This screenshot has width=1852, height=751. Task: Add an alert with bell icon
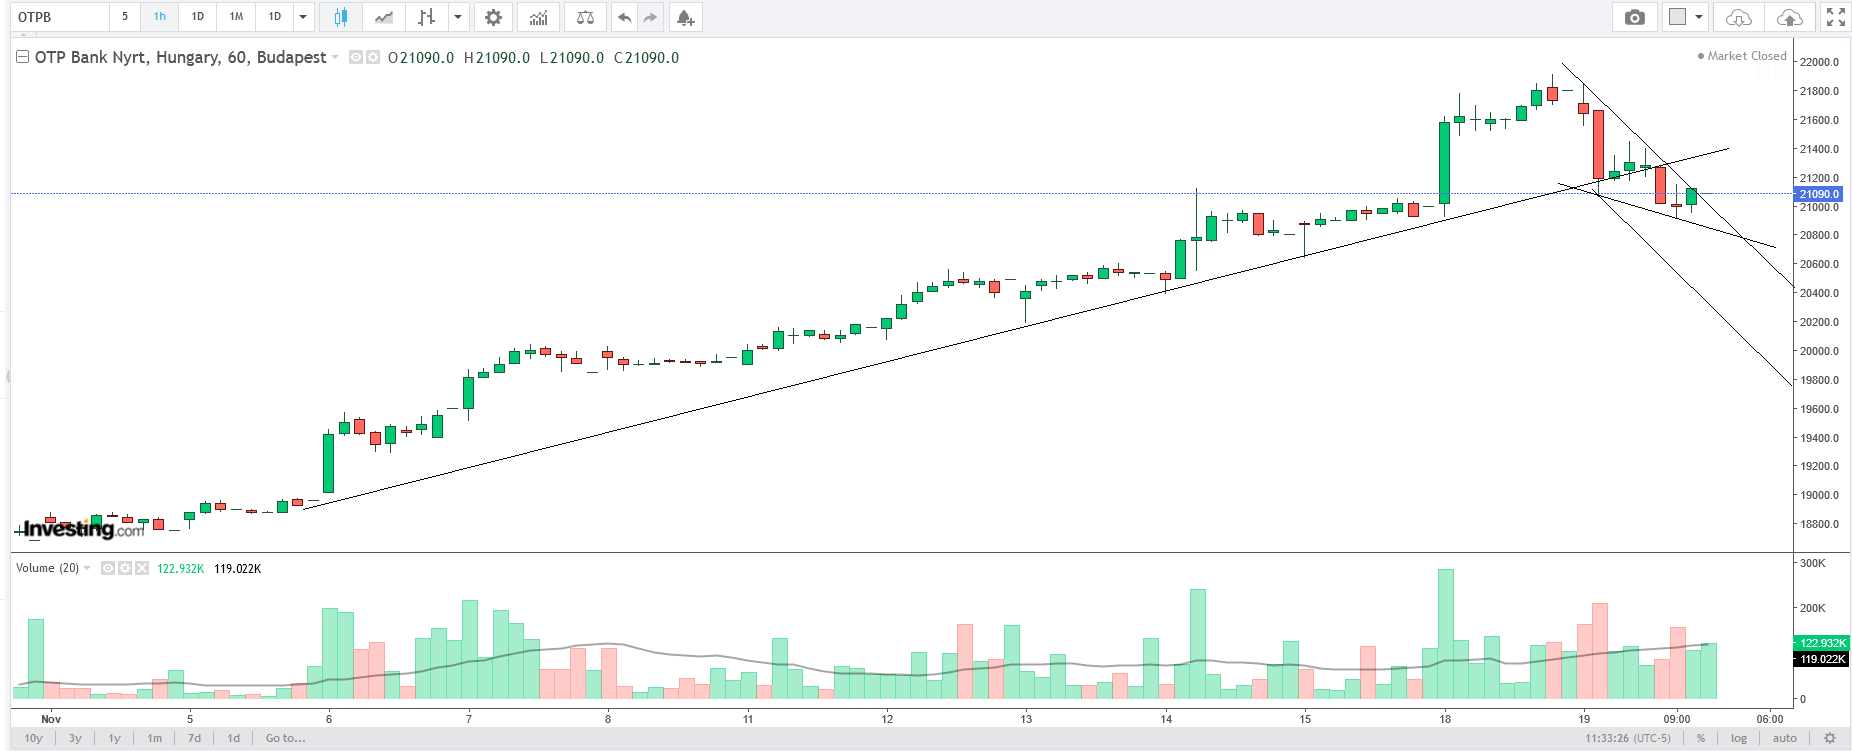pos(685,17)
